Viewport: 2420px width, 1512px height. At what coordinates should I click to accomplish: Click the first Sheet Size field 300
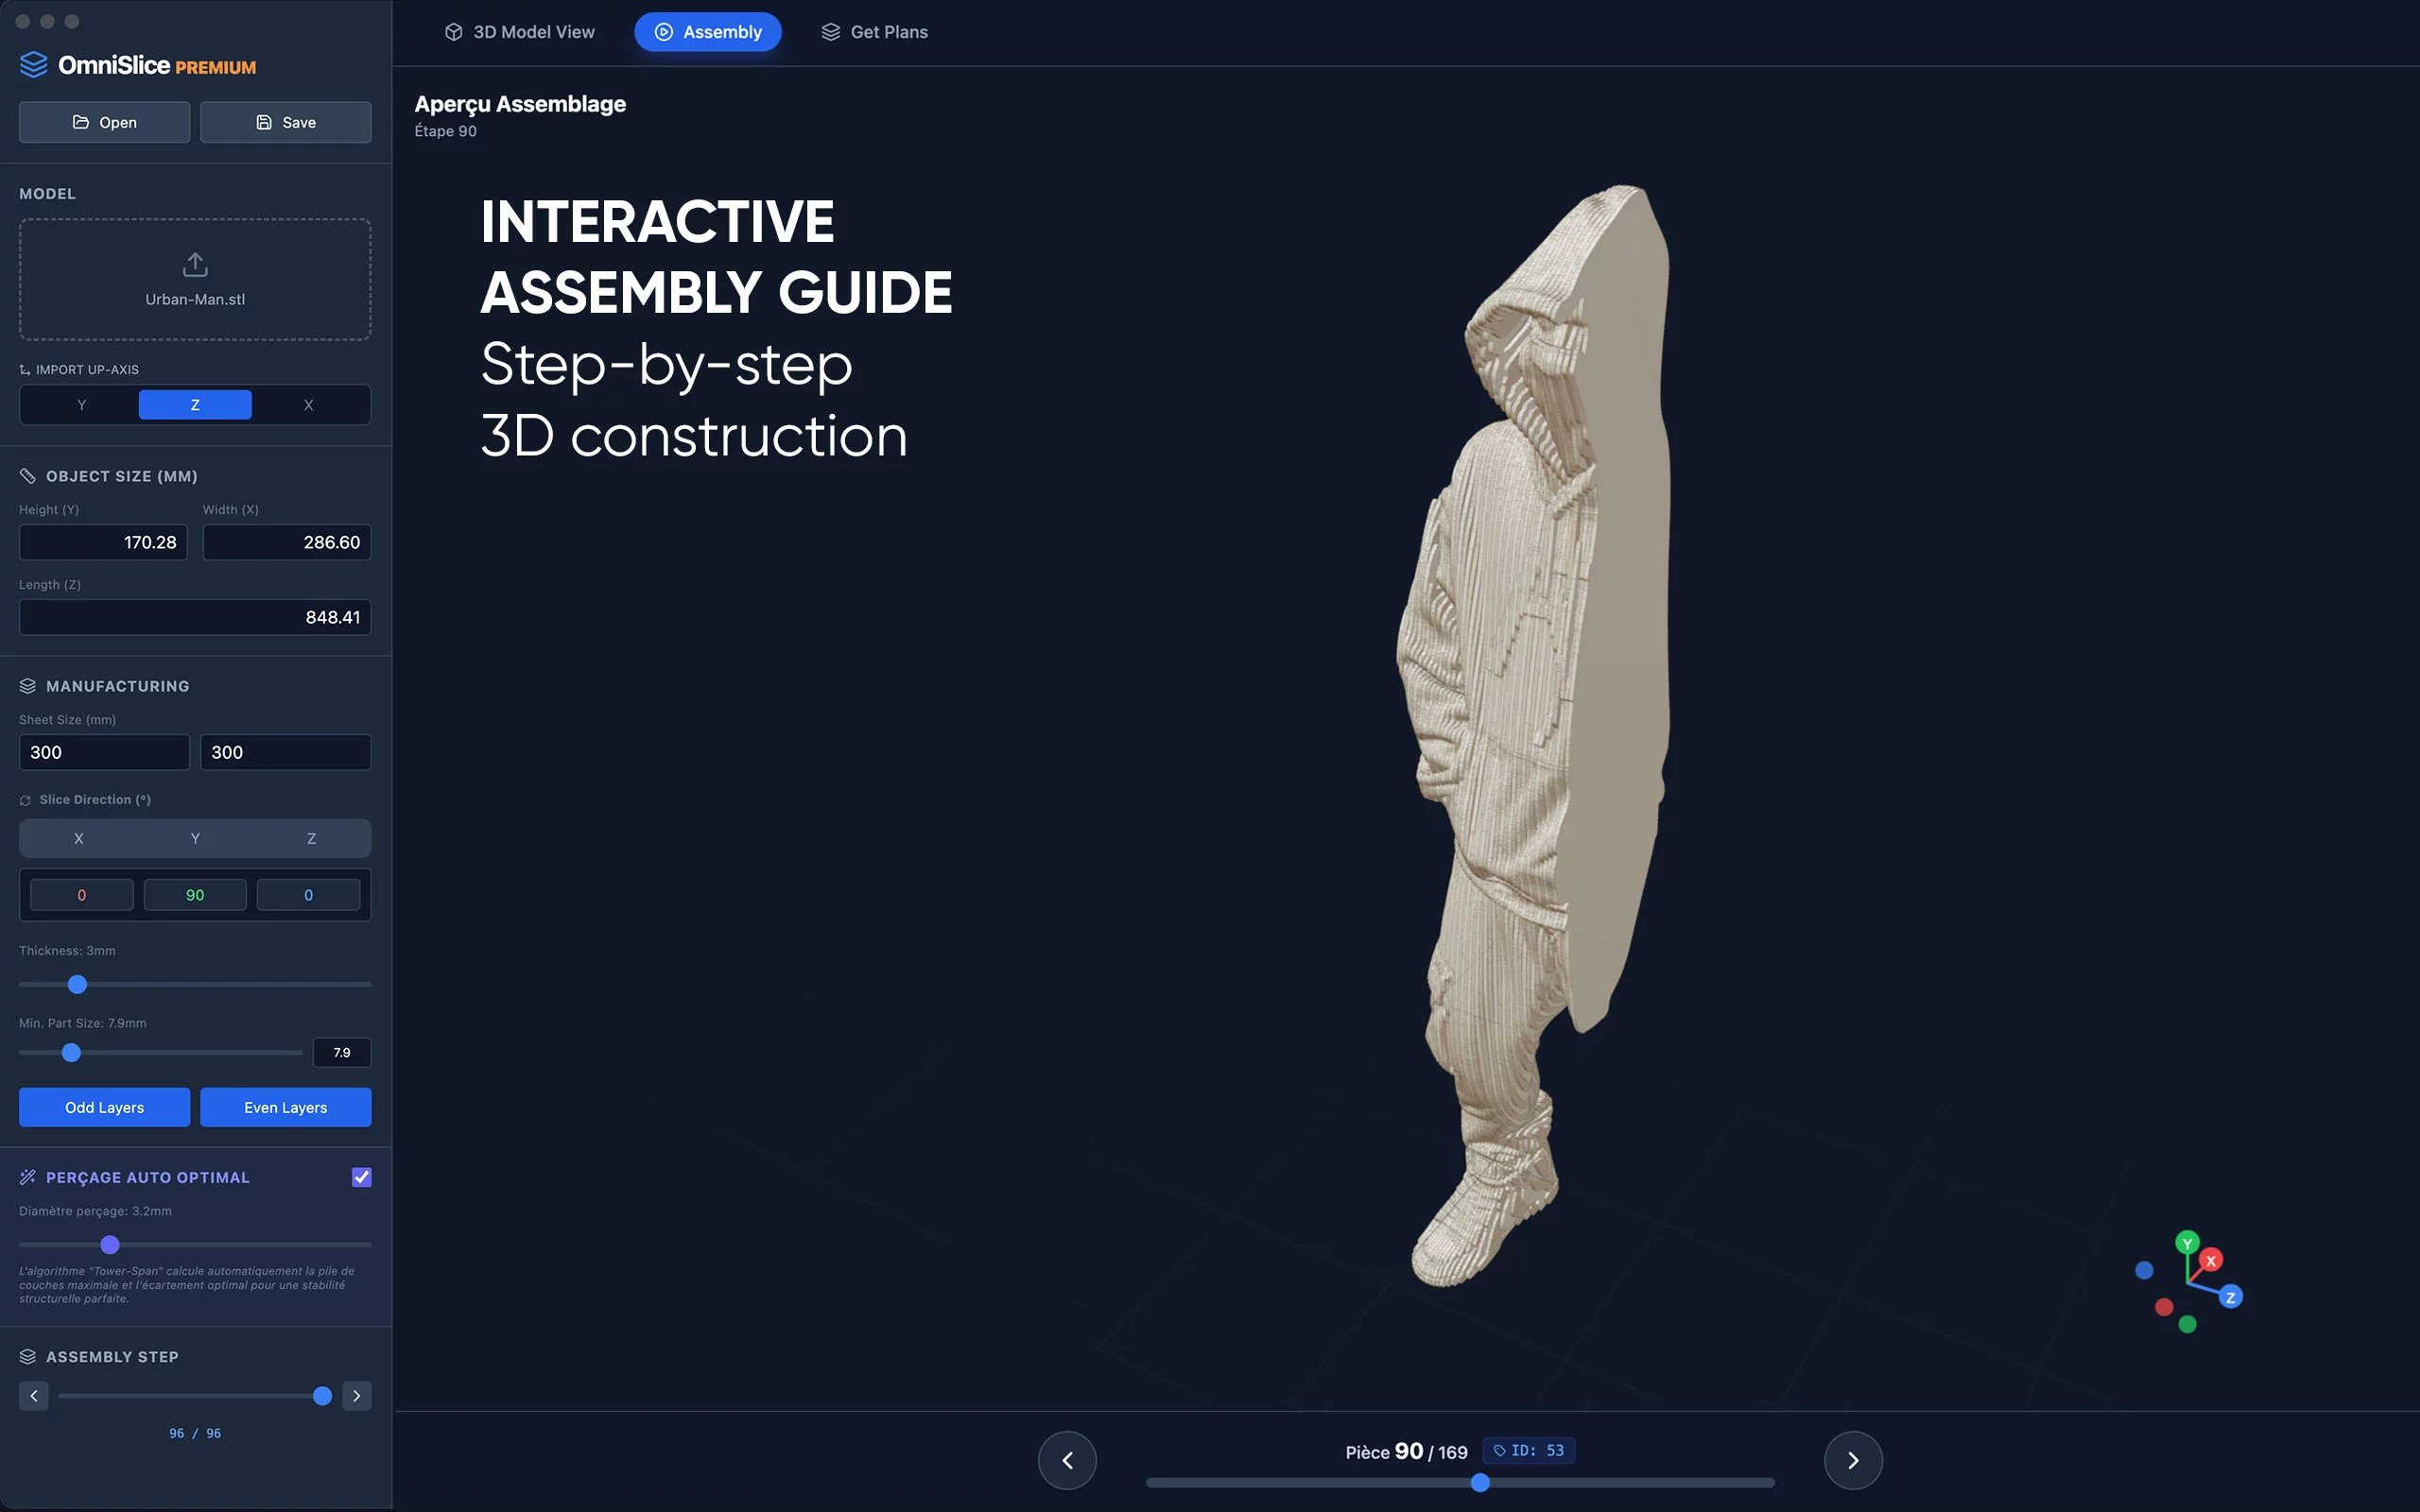(104, 752)
